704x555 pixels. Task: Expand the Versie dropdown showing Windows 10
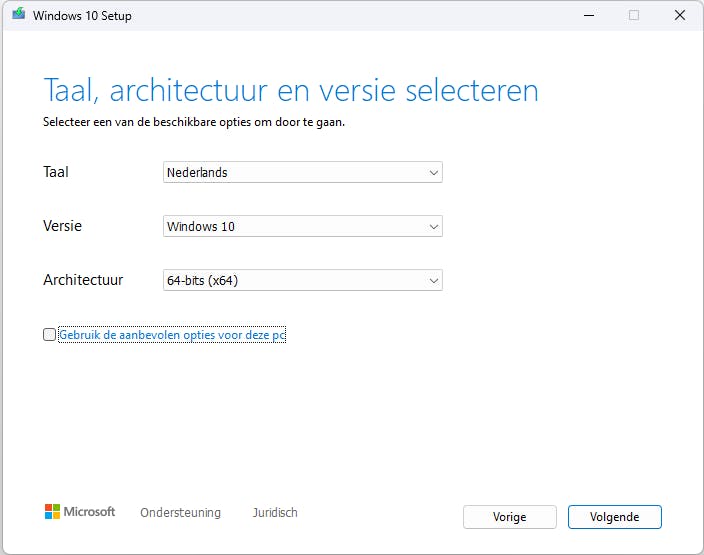[302, 226]
